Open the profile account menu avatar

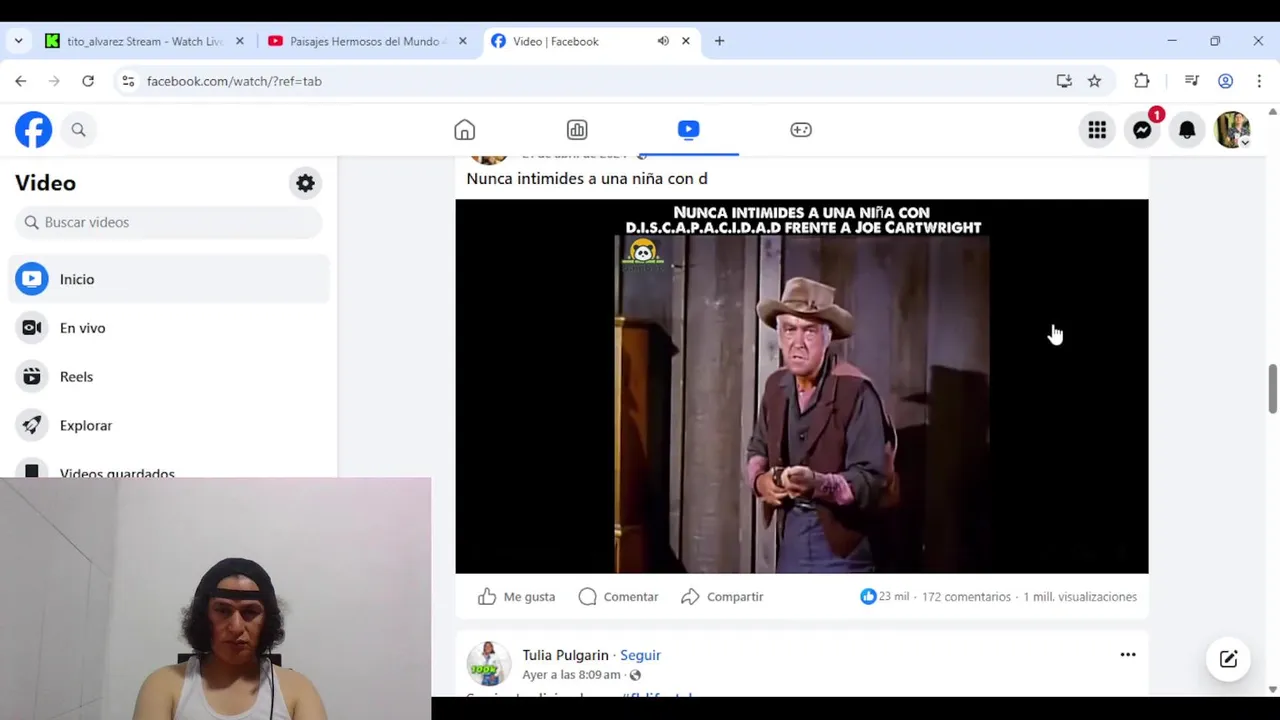pos(1232,130)
